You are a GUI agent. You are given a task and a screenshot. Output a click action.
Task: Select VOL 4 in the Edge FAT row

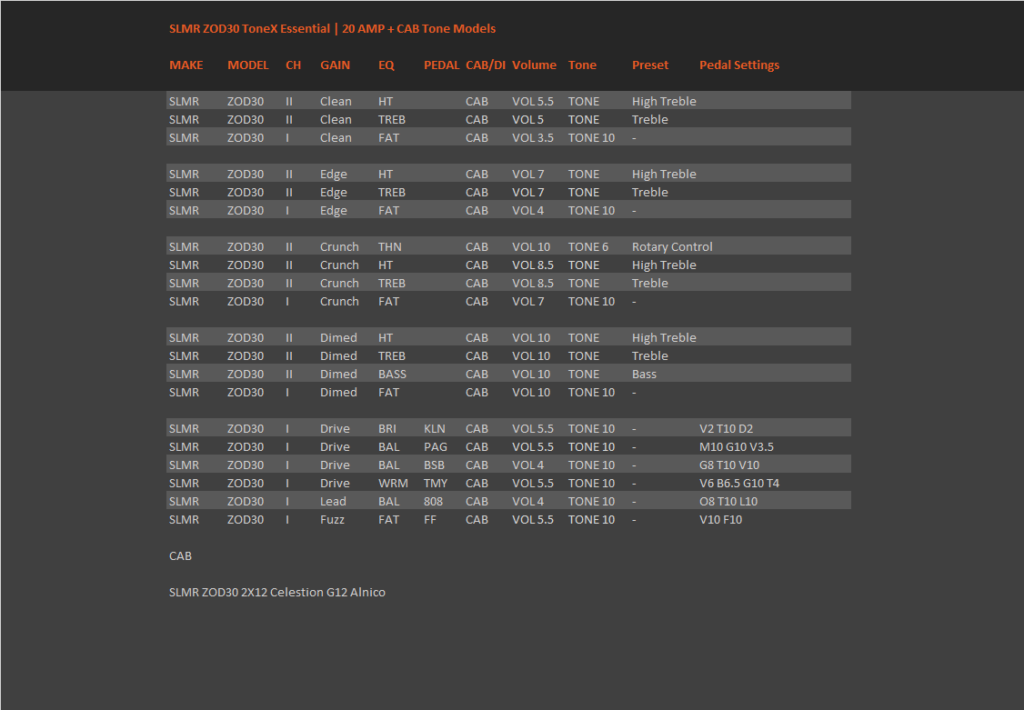click(x=528, y=210)
